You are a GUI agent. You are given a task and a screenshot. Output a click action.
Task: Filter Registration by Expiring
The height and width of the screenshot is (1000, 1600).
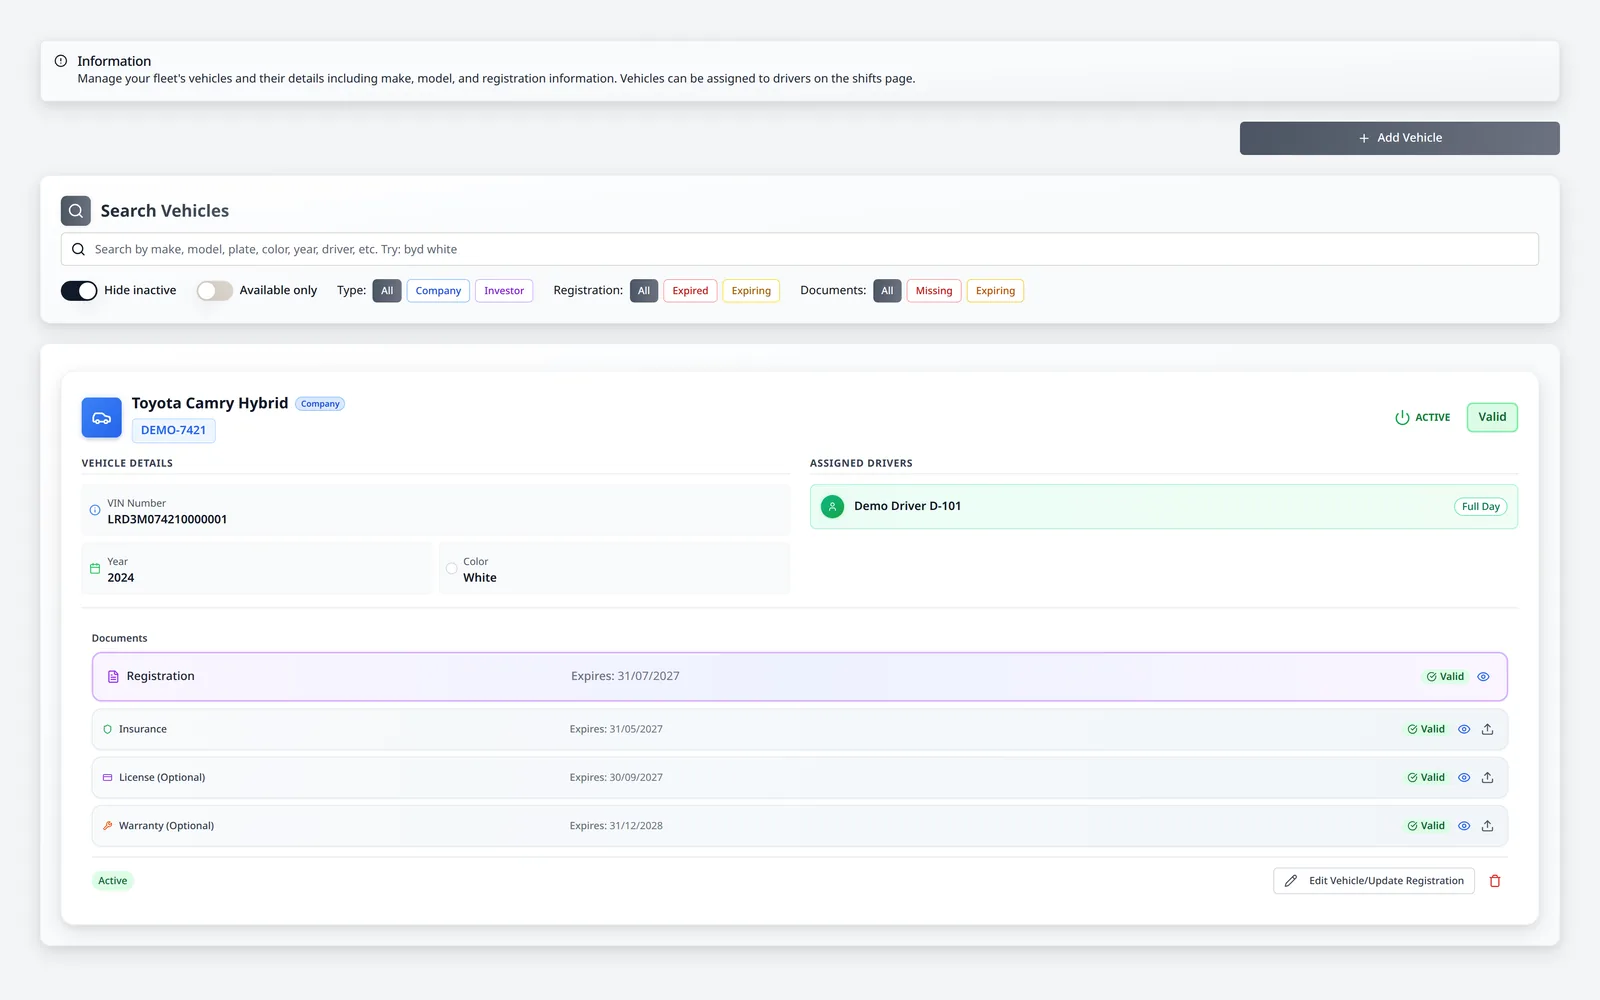pyautogui.click(x=751, y=291)
